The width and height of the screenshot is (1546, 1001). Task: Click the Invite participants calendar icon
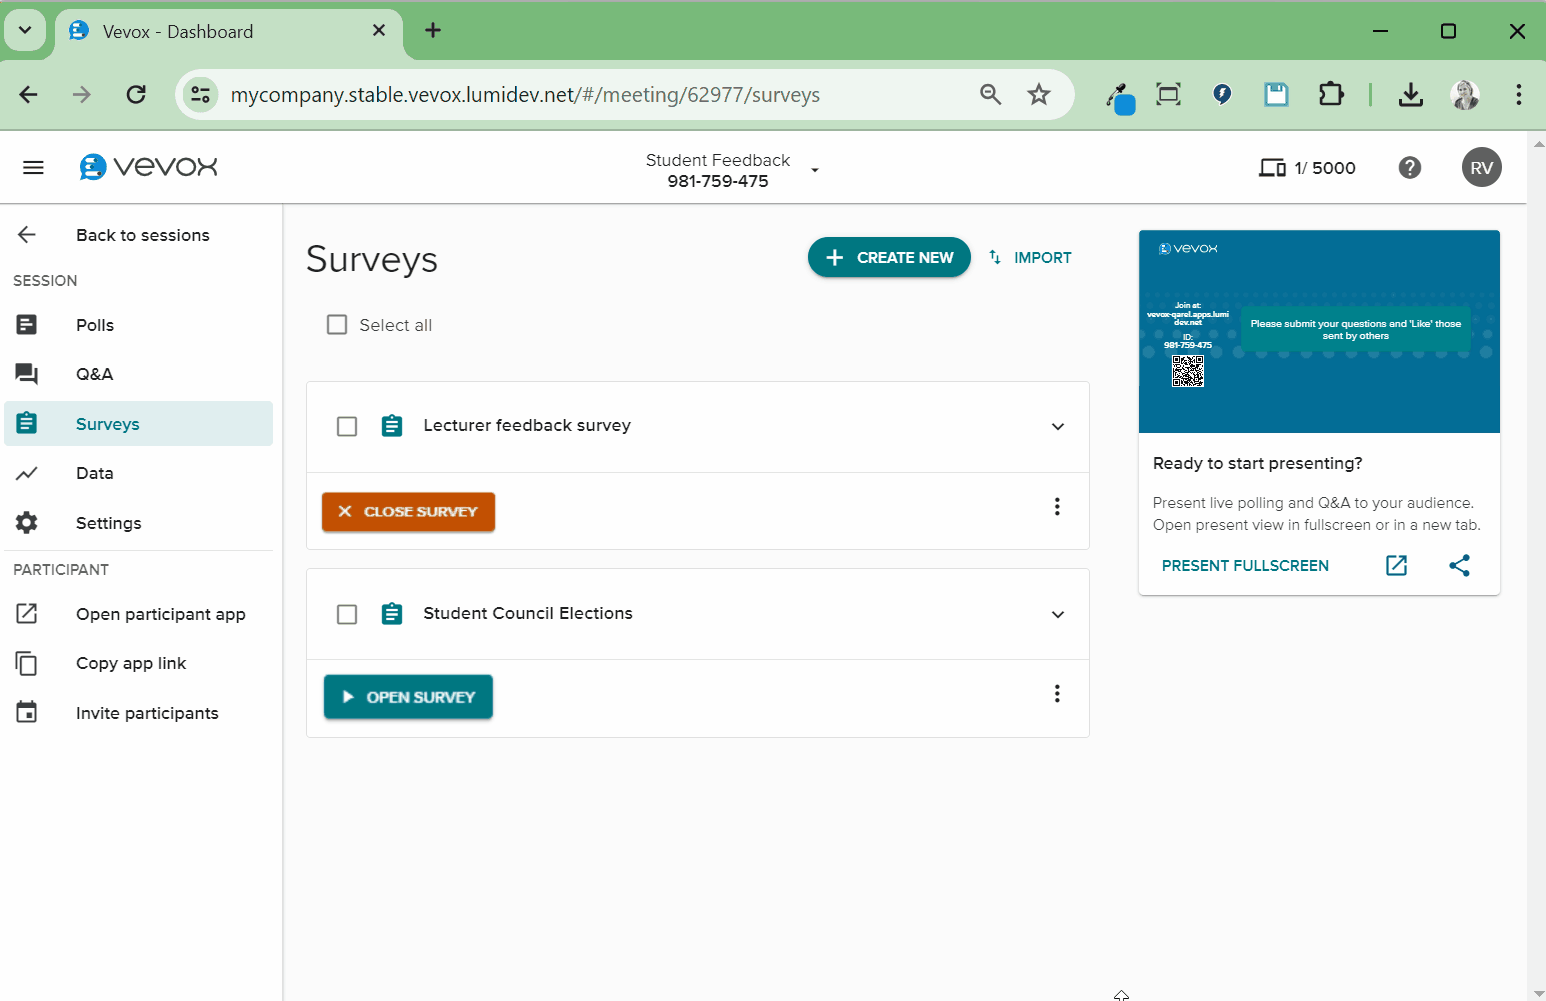click(x=26, y=712)
